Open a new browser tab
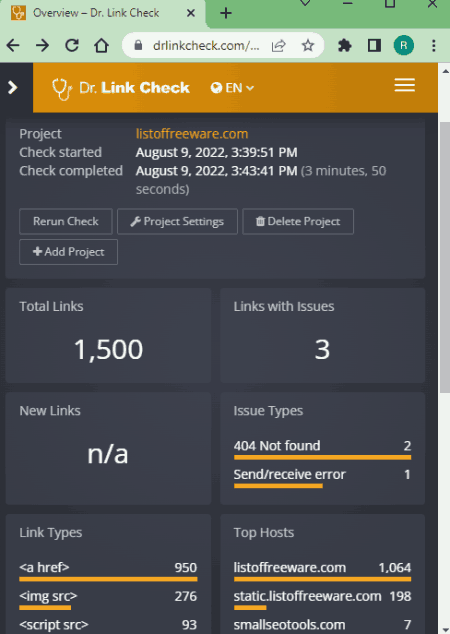 [x=226, y=13]
